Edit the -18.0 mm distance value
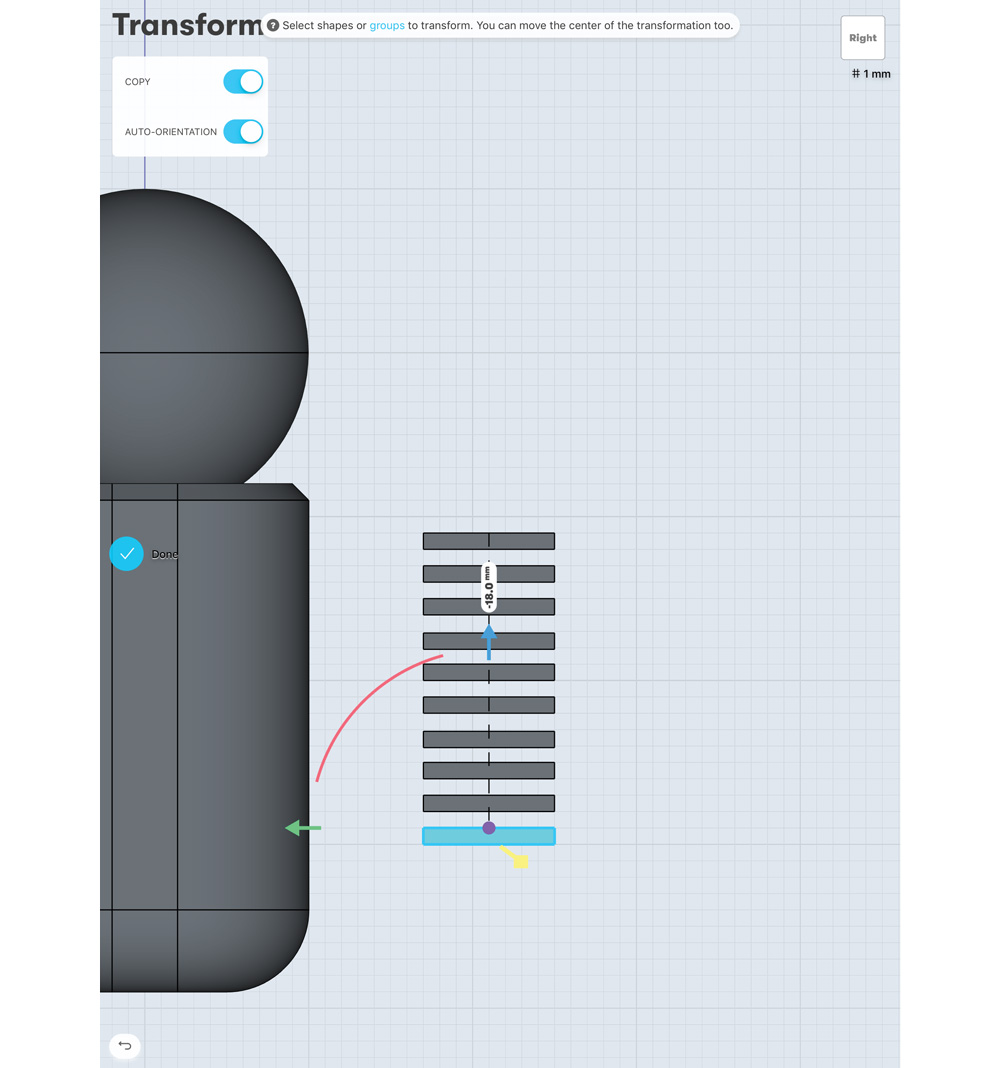This screenshot has height=1068, width=1000. [488, 586]
